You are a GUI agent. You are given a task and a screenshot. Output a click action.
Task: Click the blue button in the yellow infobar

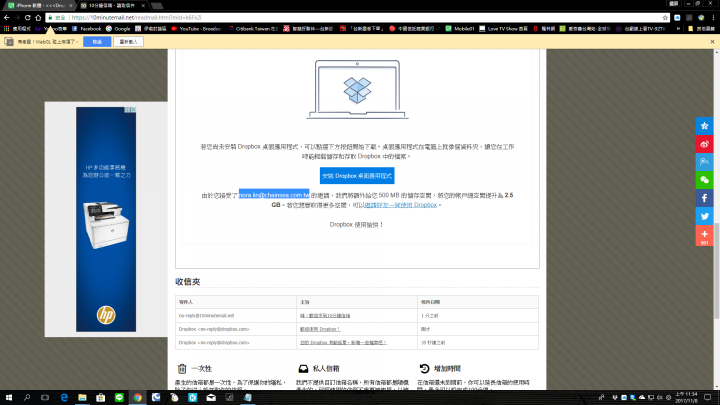click(97, 42)
